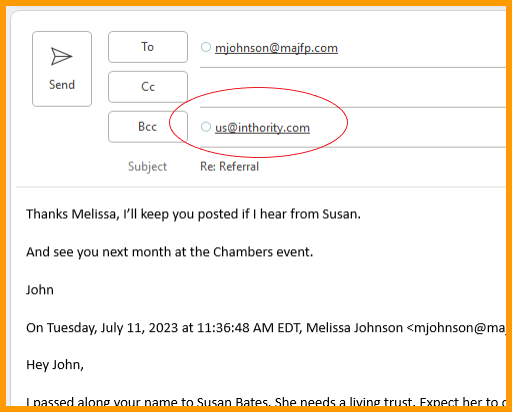Click the Subject label
This screenshot has width=512, height=412.
pyautogui.click(x=147, y=166)
